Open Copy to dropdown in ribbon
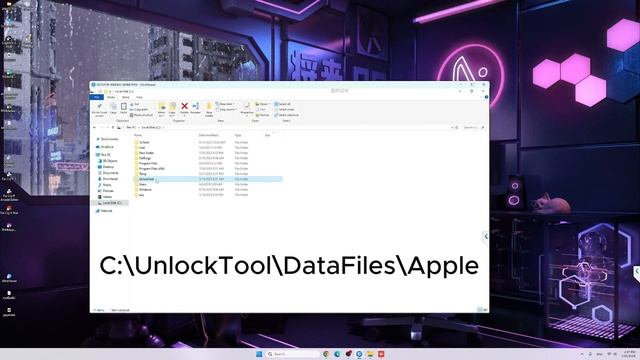The width and height of the screenshot is (640, 360). point(172,109)
